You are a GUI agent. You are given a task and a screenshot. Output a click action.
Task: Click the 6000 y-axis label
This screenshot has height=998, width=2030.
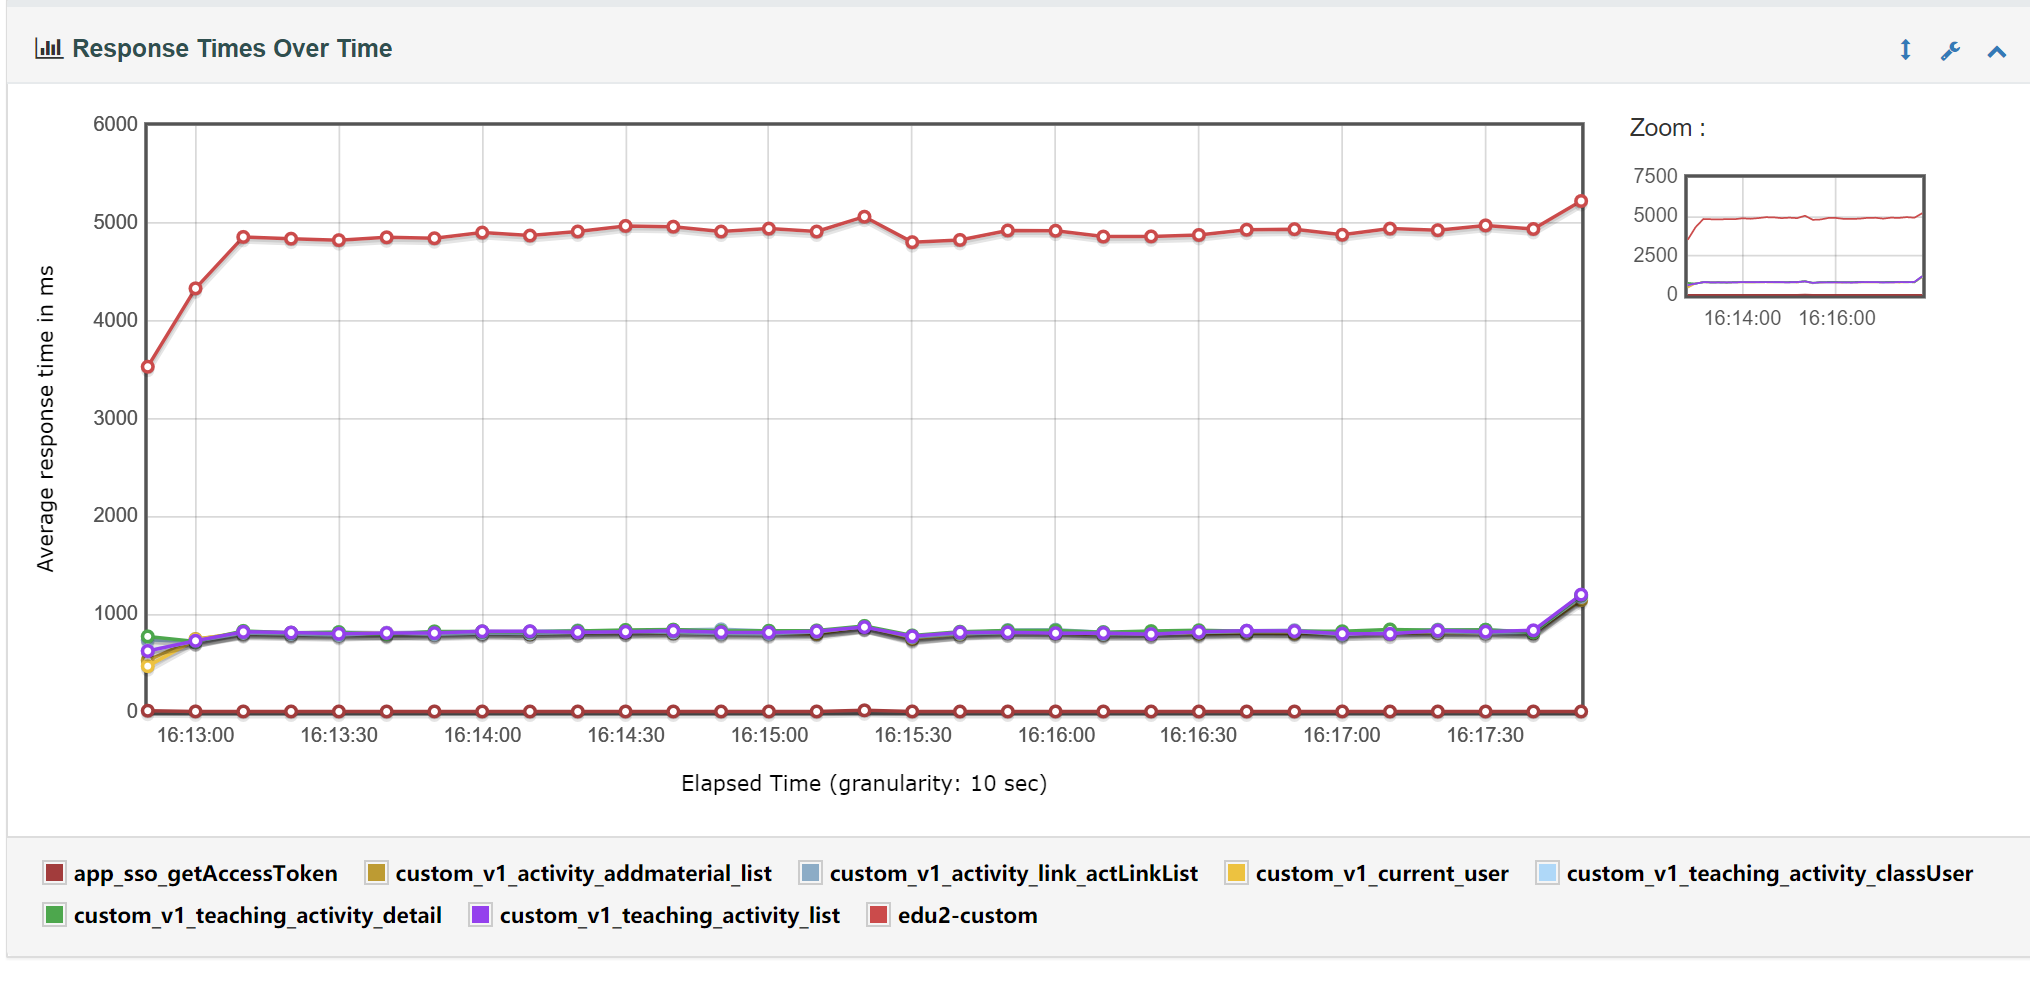(115, 124)
